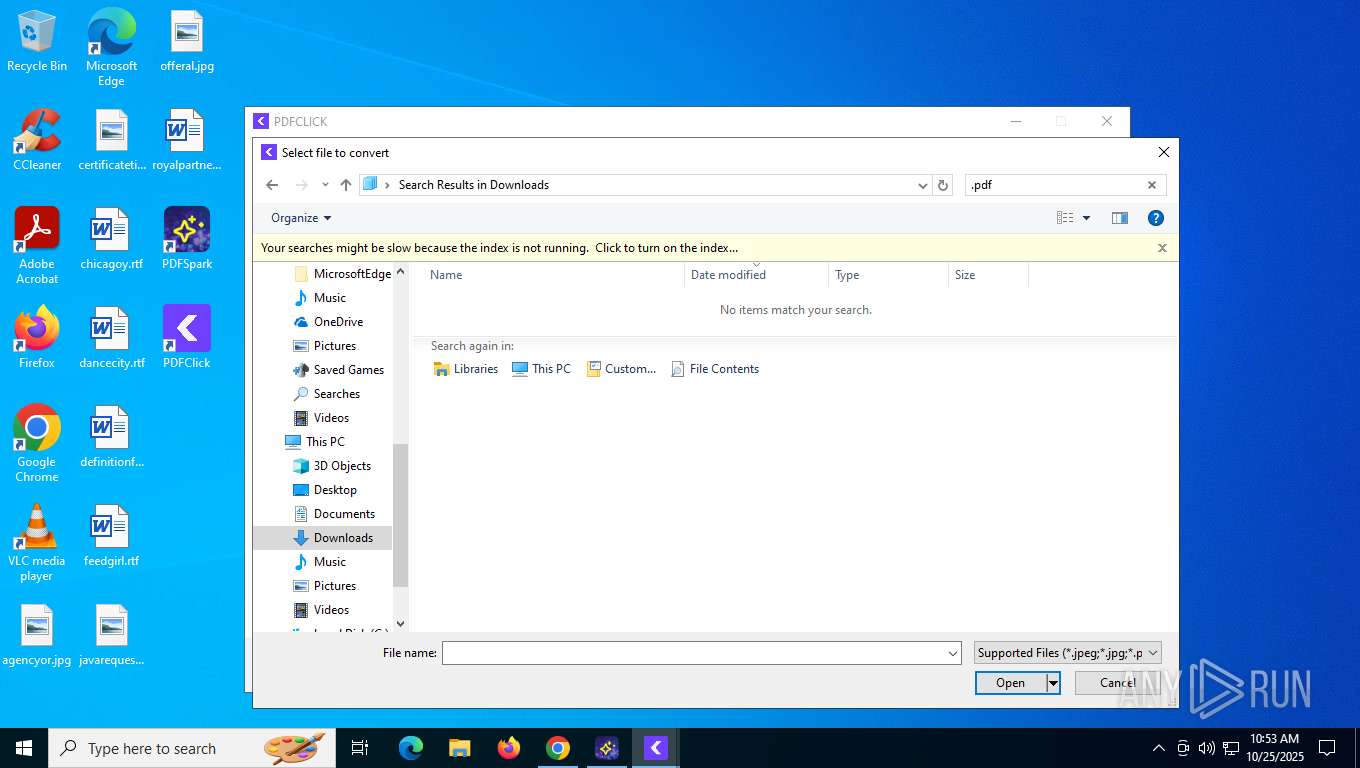Turn on the index via yellow bar

pyautogui.click(x=499, y=248)
